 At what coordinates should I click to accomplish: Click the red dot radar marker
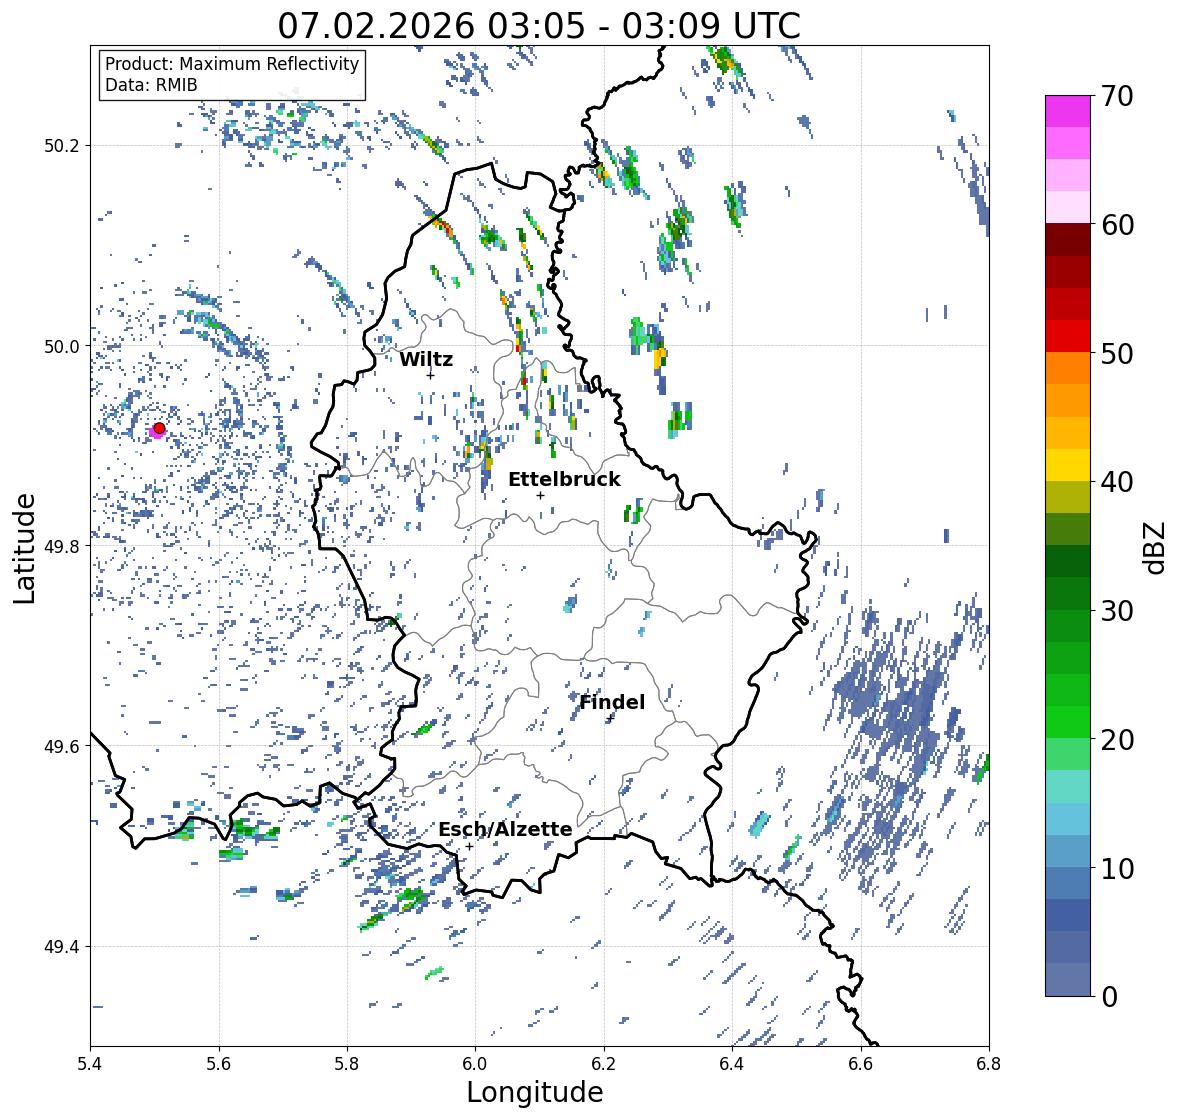[x=159, y=428]
